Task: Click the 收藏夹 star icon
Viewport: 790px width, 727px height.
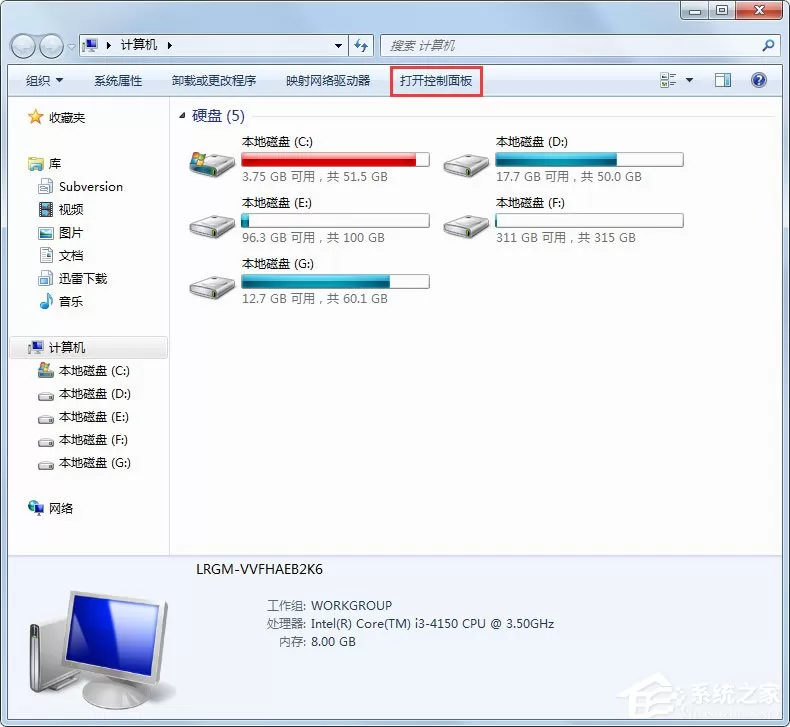Action: (35, 117)
